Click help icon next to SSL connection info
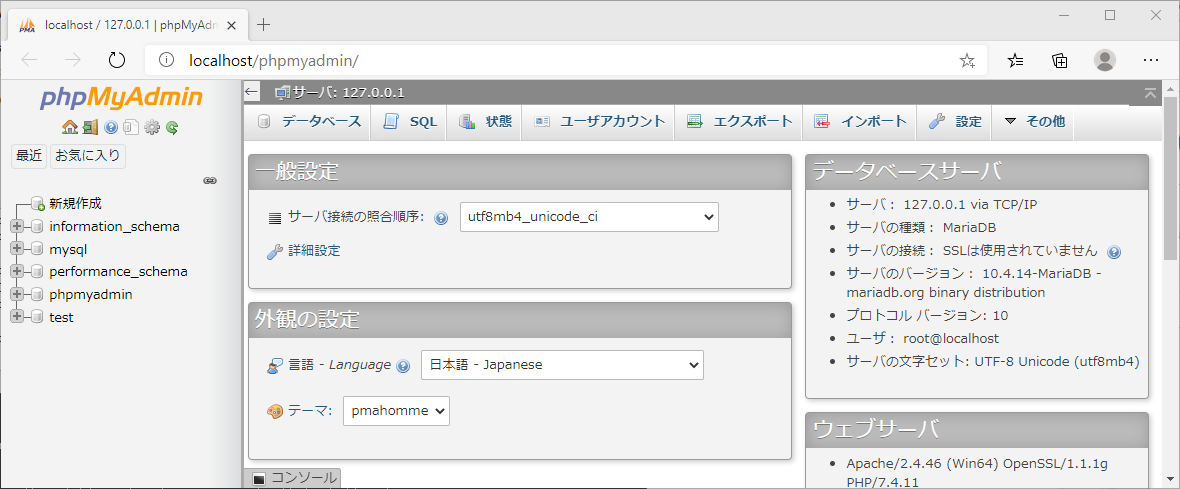Image resolution: width=1180 pixels, height=489 pixels. point(1114,252)
